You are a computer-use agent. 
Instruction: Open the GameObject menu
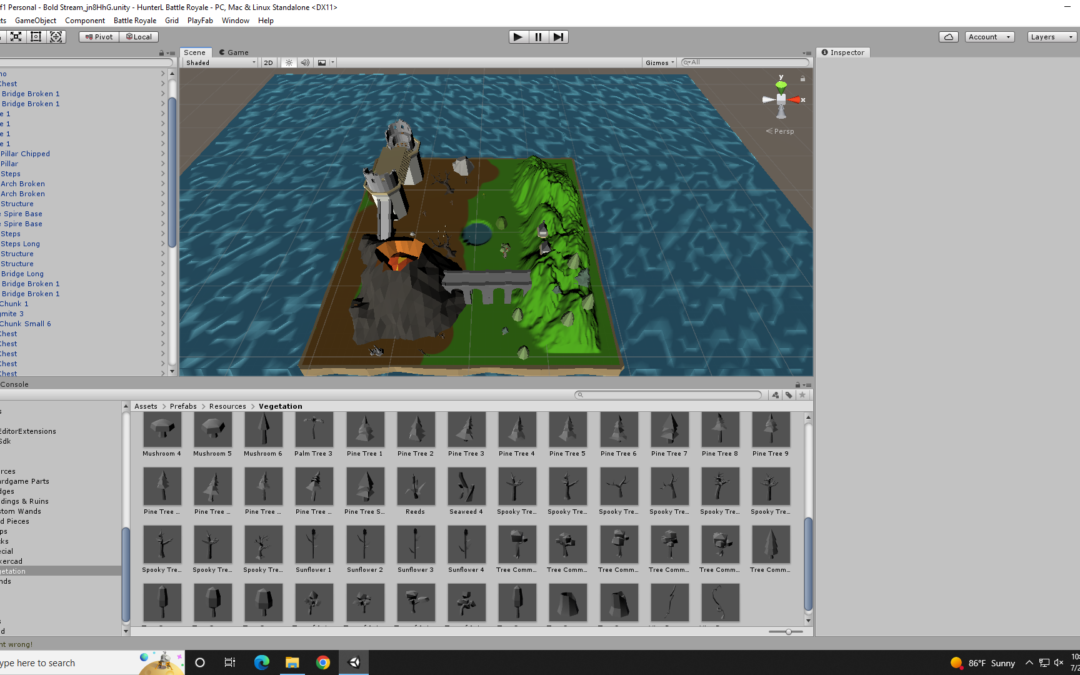click(x=35, y=21)
